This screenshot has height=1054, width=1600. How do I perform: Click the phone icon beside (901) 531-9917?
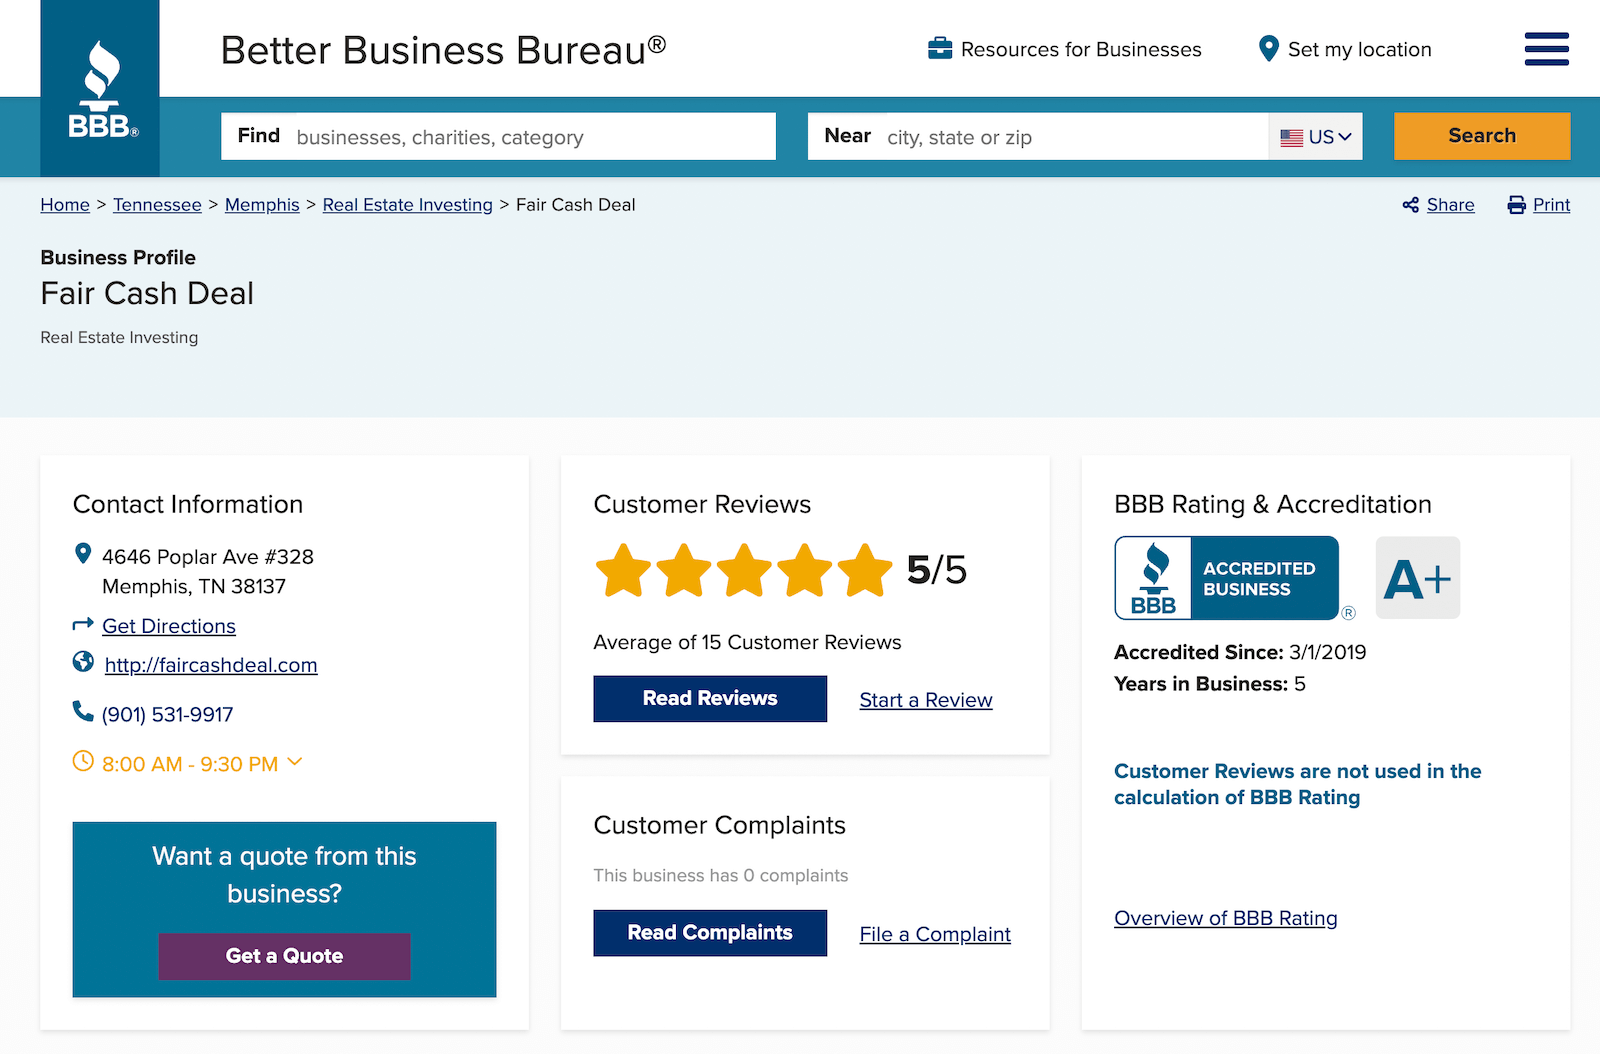pyautogui.click(x=83, y=711)
